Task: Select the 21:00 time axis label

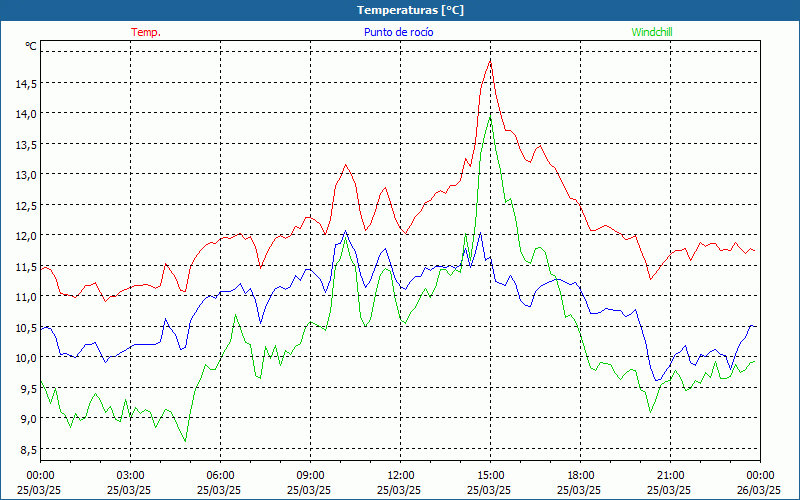Action: click(x=671, y=475)
